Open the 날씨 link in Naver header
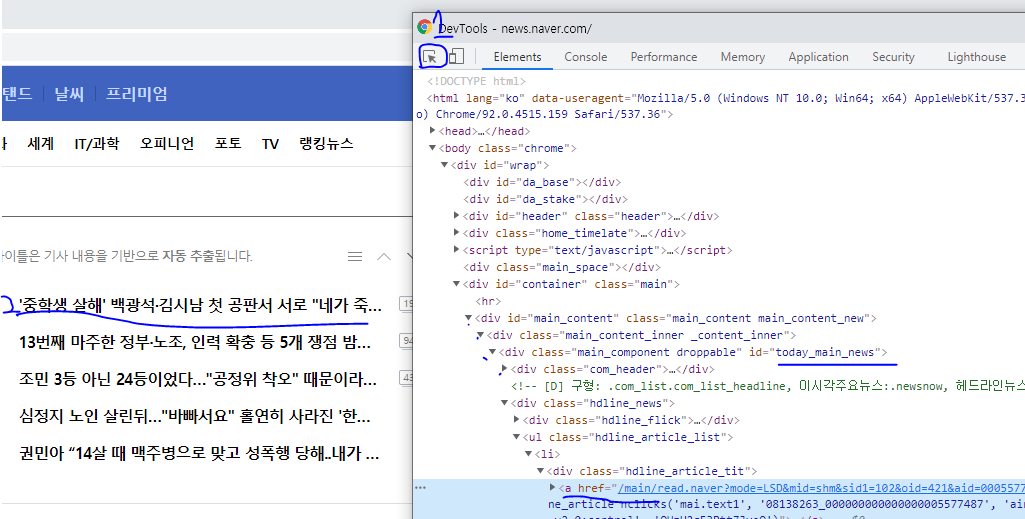Viewport: 1025px width, 519px height. [x=70, y=93]
